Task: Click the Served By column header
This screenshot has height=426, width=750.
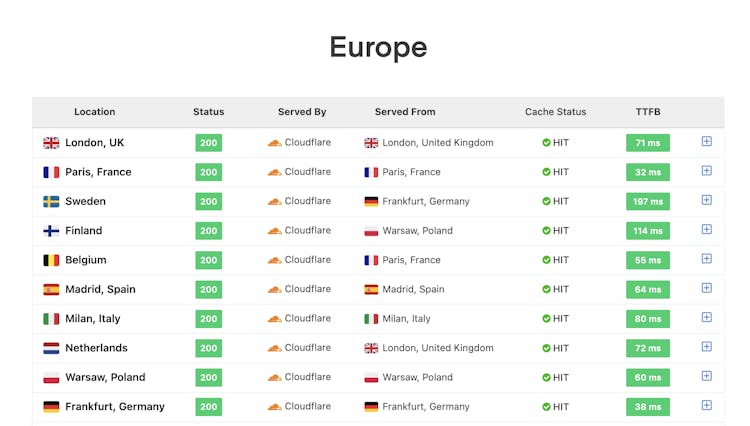Action: point(302,112)
